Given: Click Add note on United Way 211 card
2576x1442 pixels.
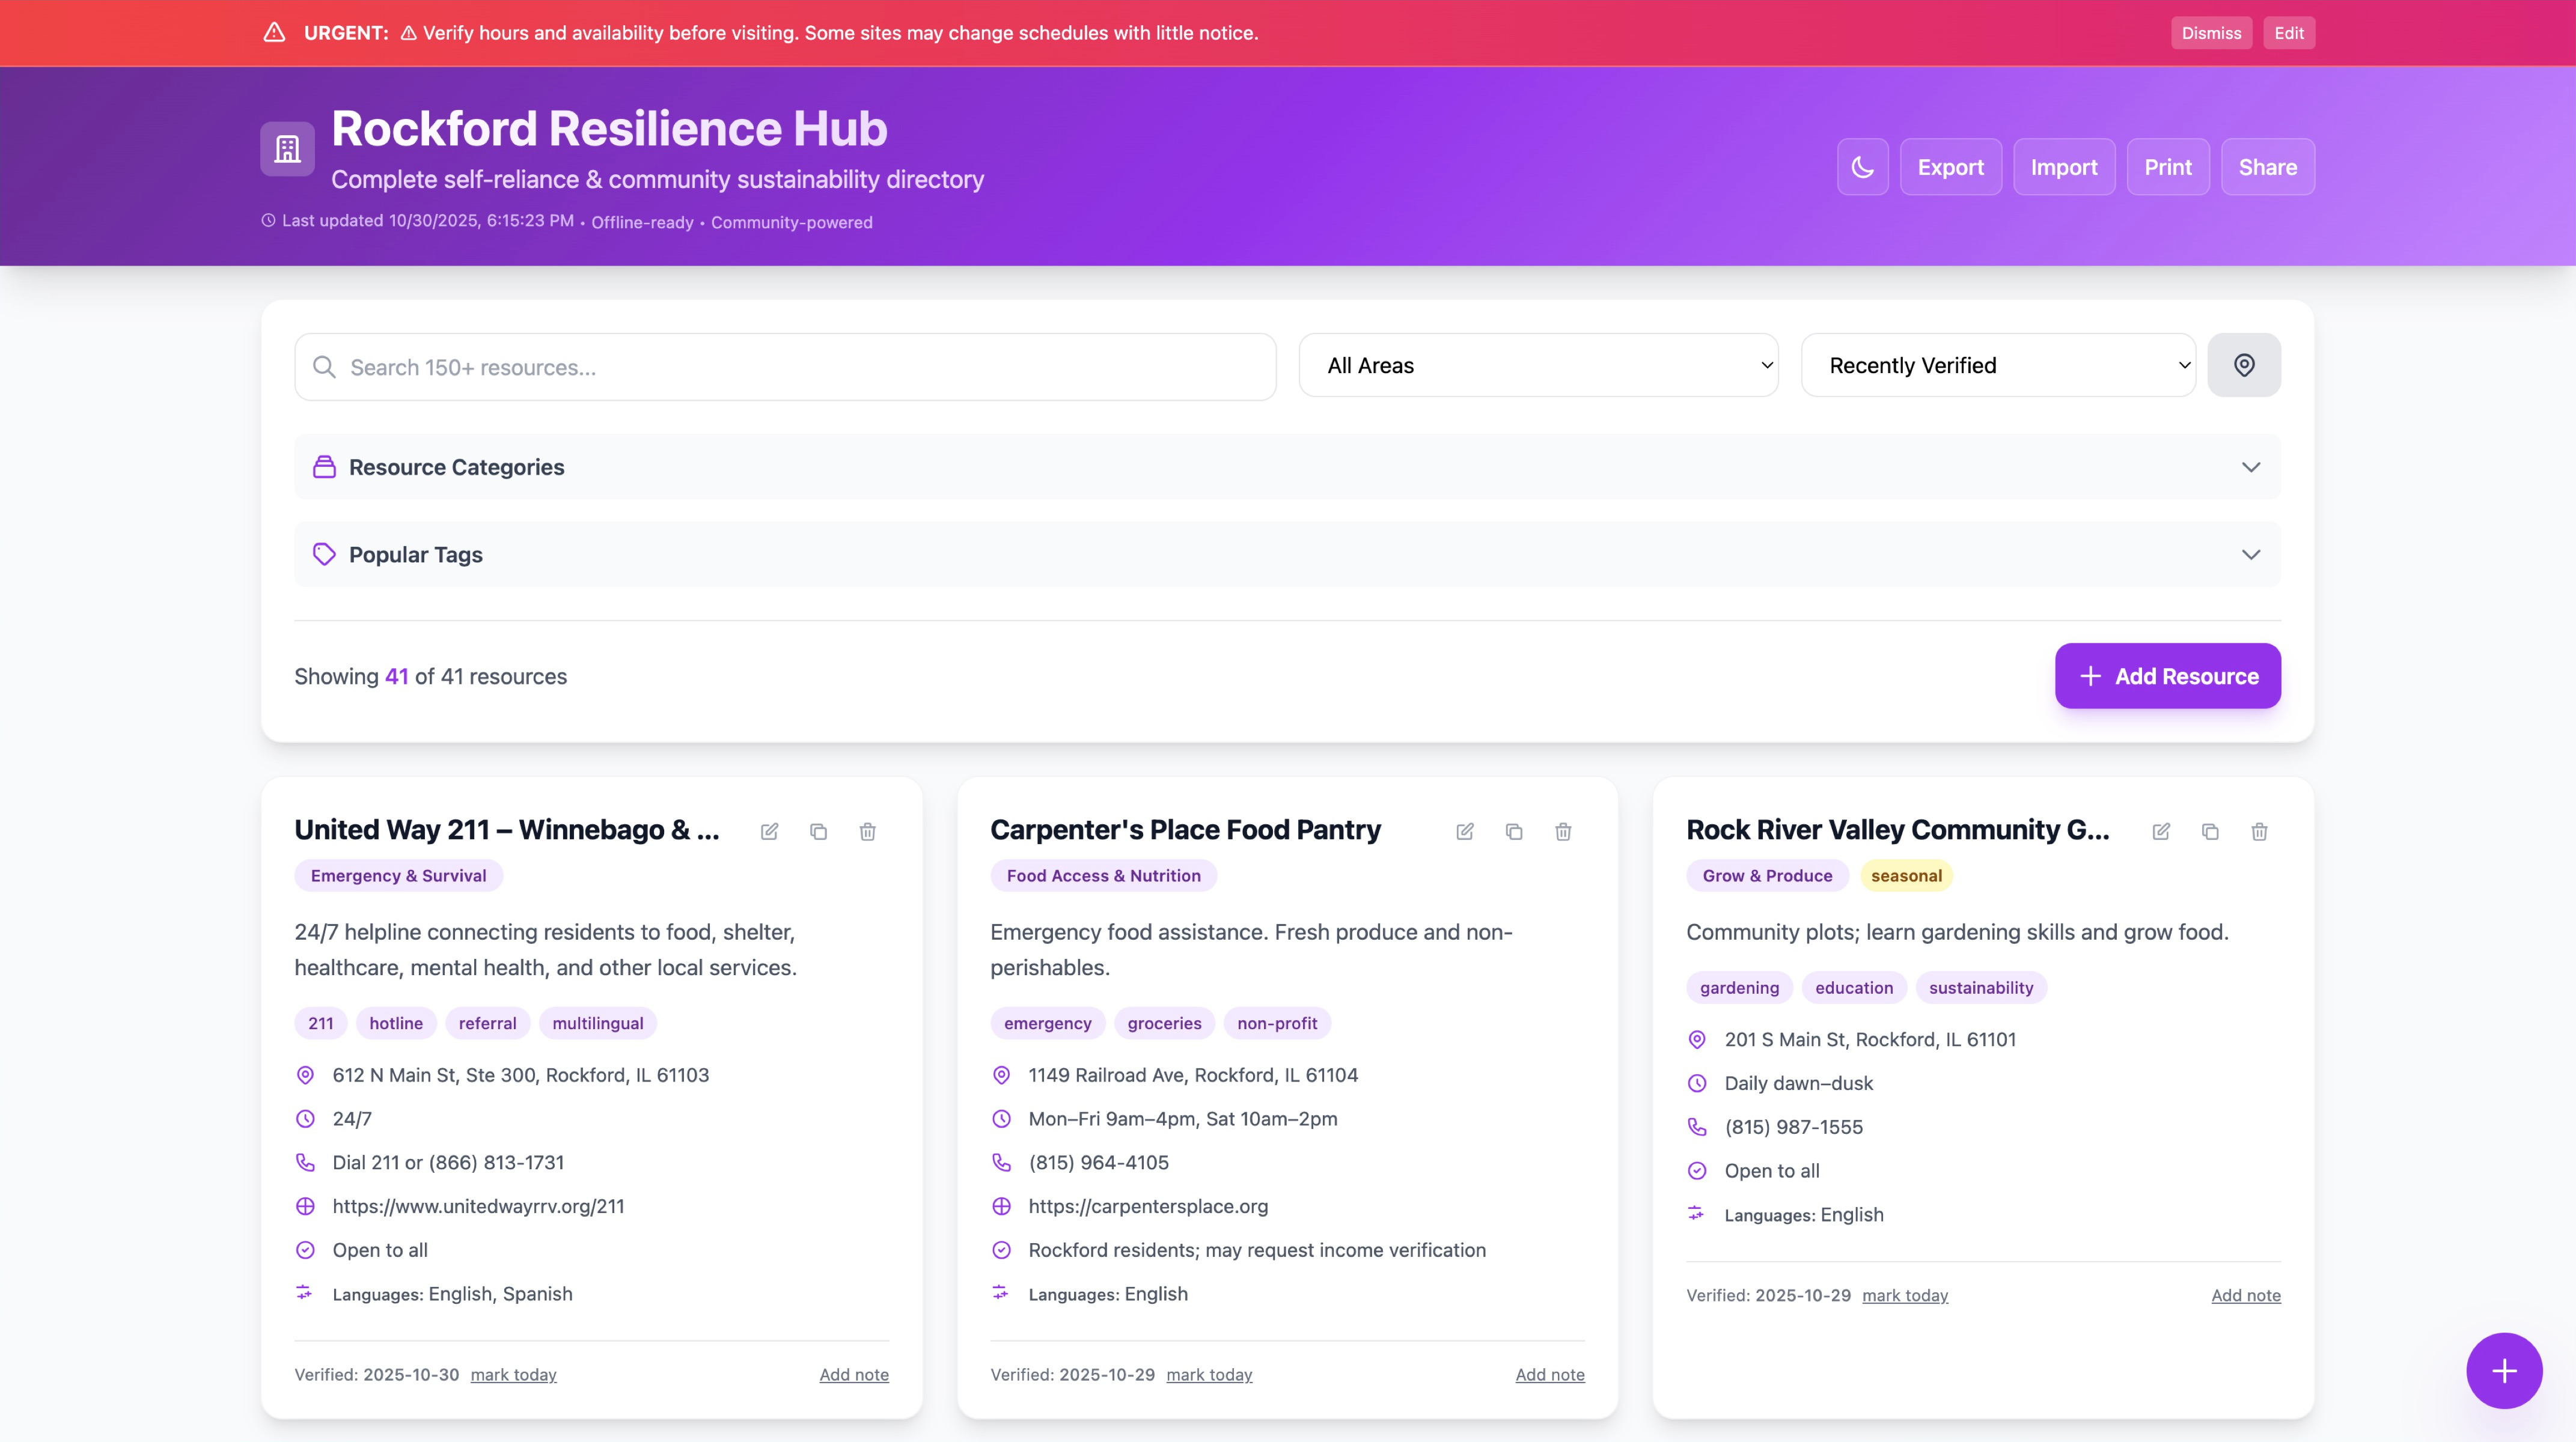Looking at the screenshot, I should coord(854,1375).
